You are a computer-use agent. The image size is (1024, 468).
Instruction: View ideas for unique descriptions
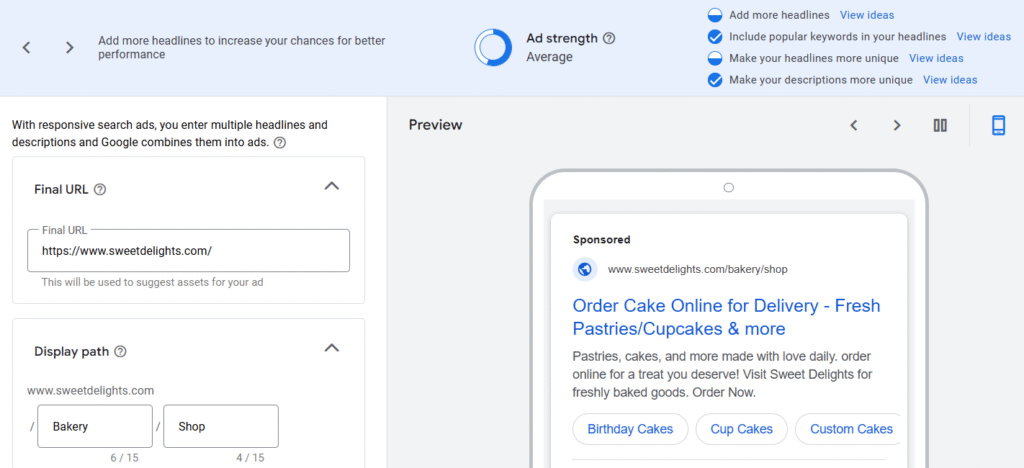(950, 80)
